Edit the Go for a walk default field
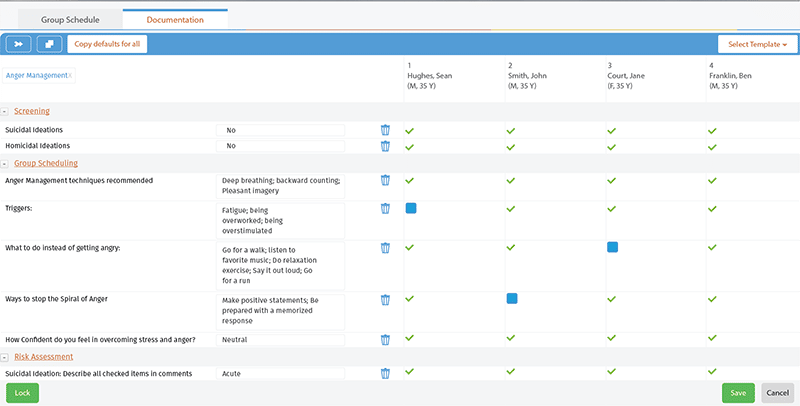The height and width of the screenshot is (406, 800). pyautogui.click(x=280, y=266)
